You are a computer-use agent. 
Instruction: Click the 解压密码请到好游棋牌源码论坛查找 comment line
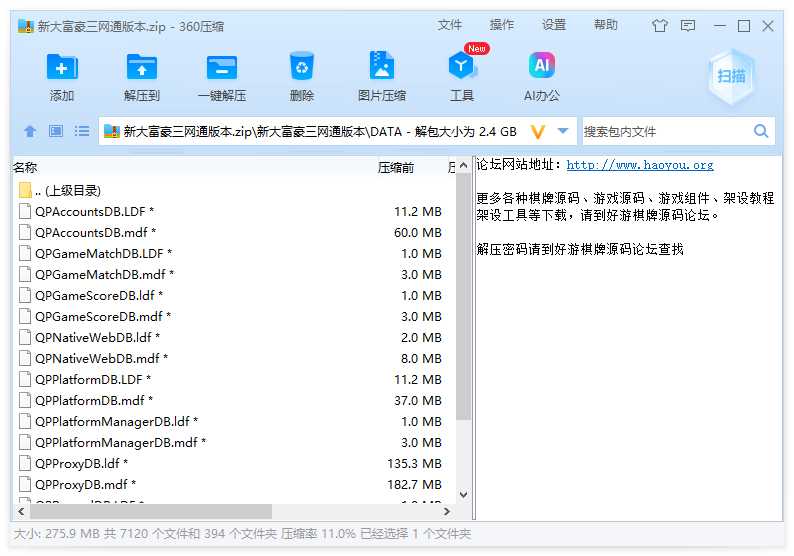[580, 249]
